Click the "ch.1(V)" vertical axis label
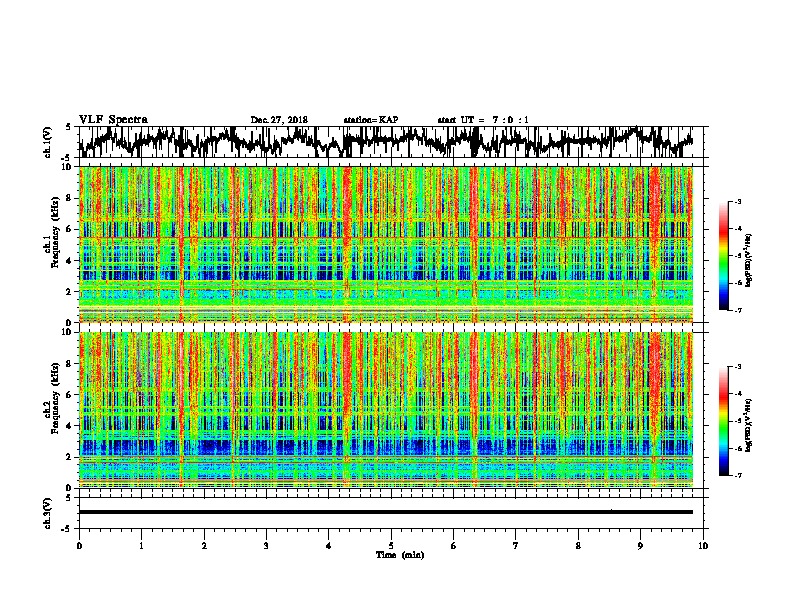The image size is (792, 612). tap(47, 142)
